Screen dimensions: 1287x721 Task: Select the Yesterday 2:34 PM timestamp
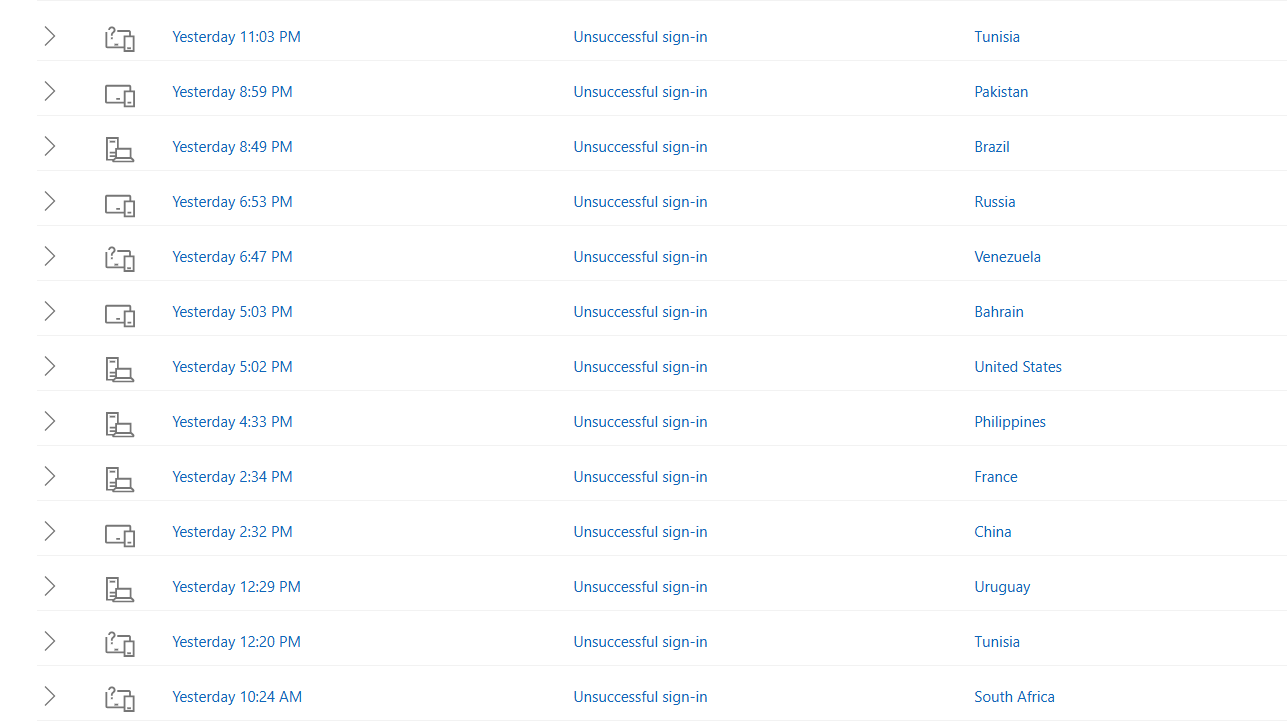[x=232, y=477]
